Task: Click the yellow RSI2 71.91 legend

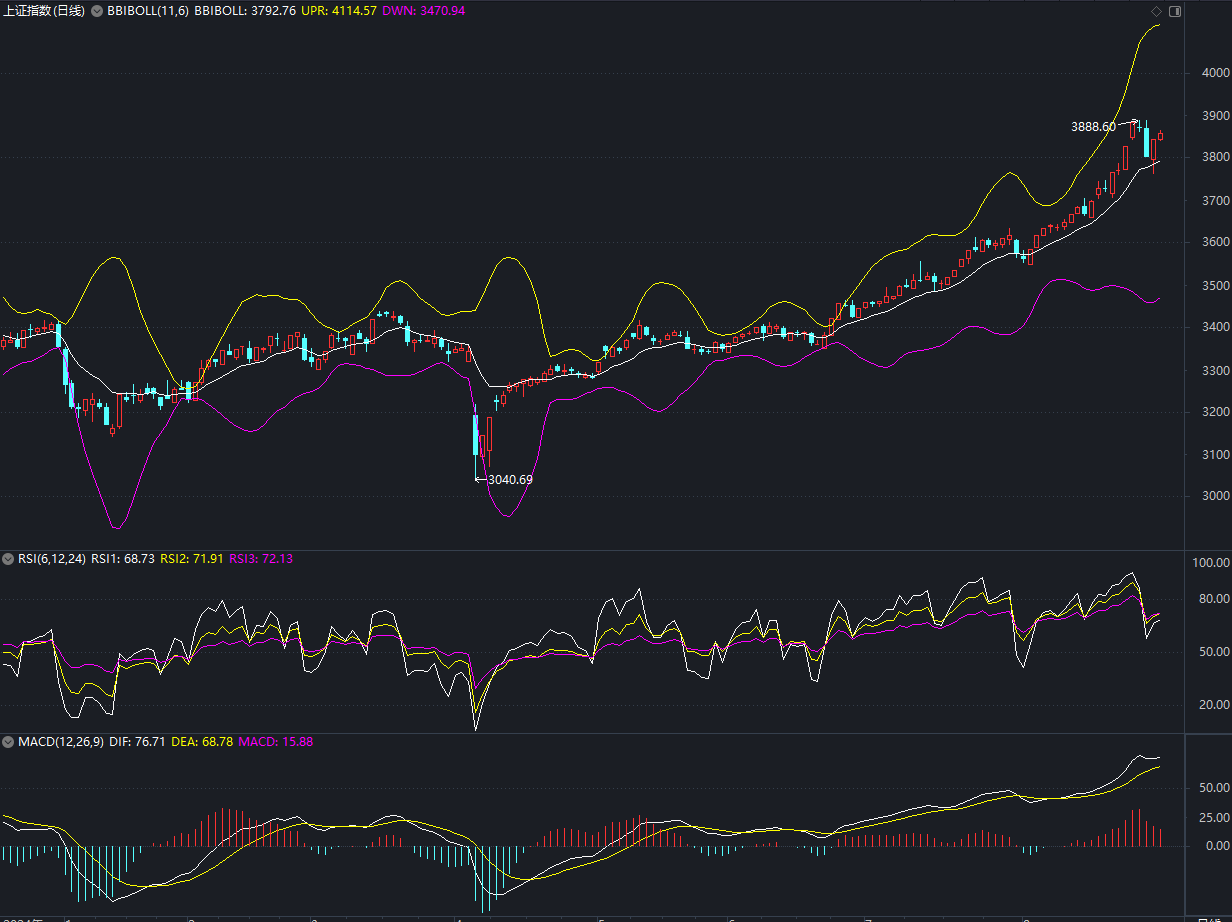Action: point(191,559)
